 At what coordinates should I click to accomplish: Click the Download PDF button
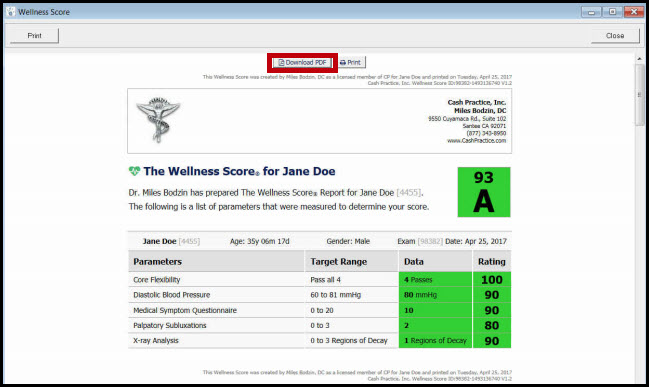(x=302, y=62)
